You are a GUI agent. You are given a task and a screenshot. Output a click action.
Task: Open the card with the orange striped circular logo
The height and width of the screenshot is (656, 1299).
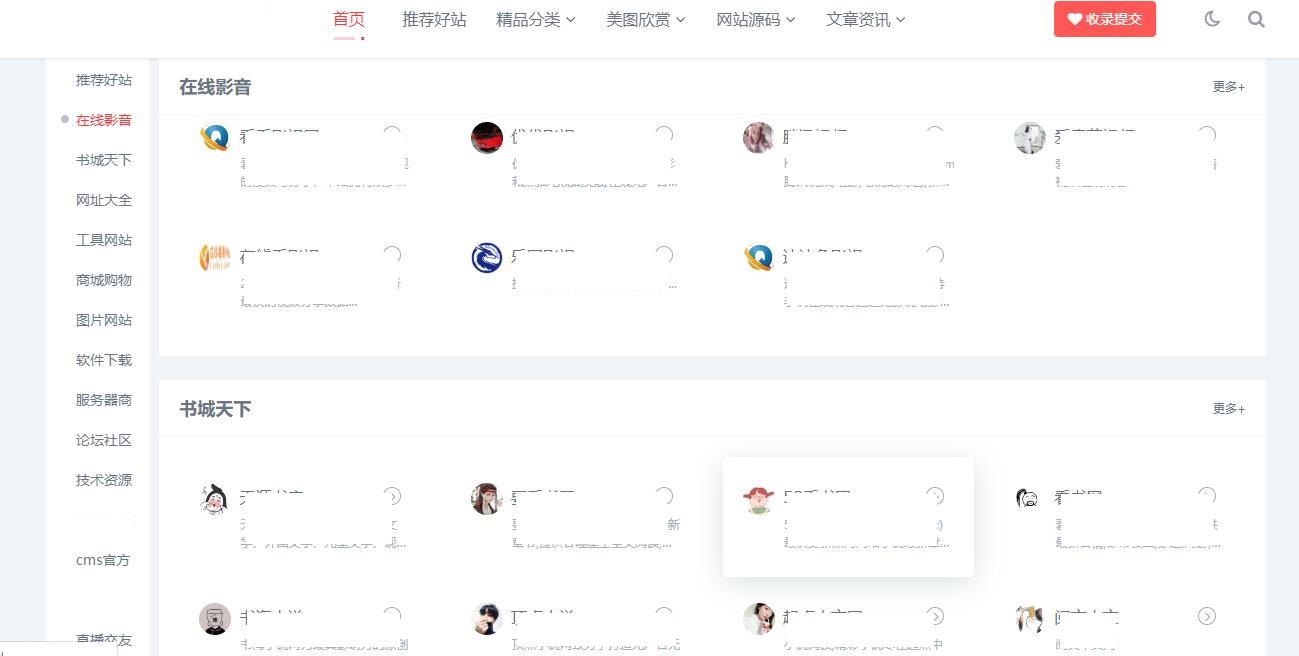[x=304, y=274]
